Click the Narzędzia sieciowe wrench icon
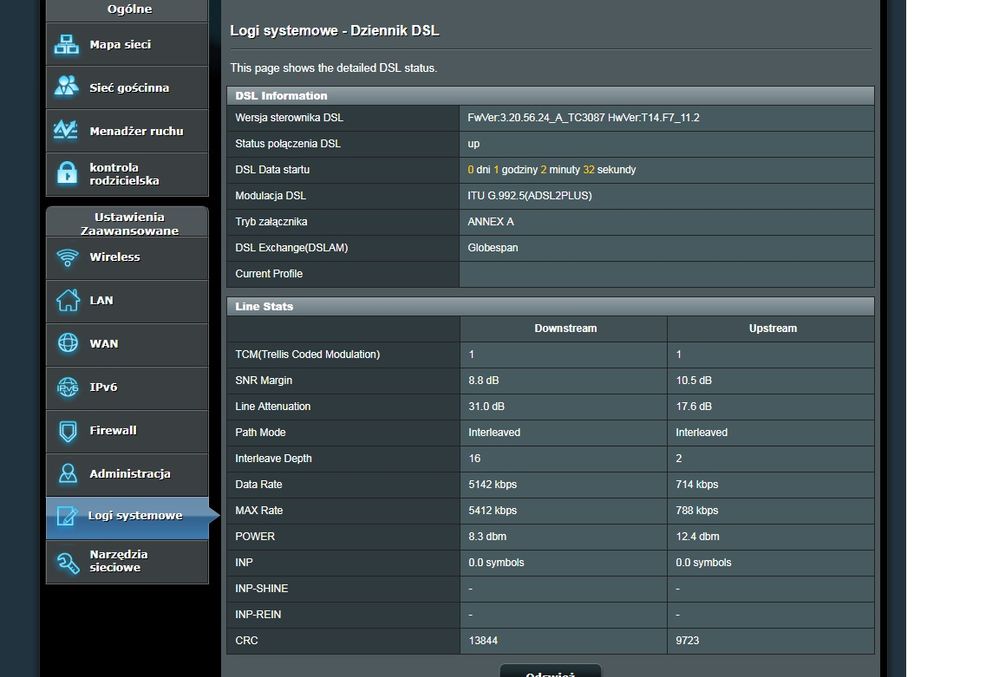 pyautogui.click(x=67, y=561)
